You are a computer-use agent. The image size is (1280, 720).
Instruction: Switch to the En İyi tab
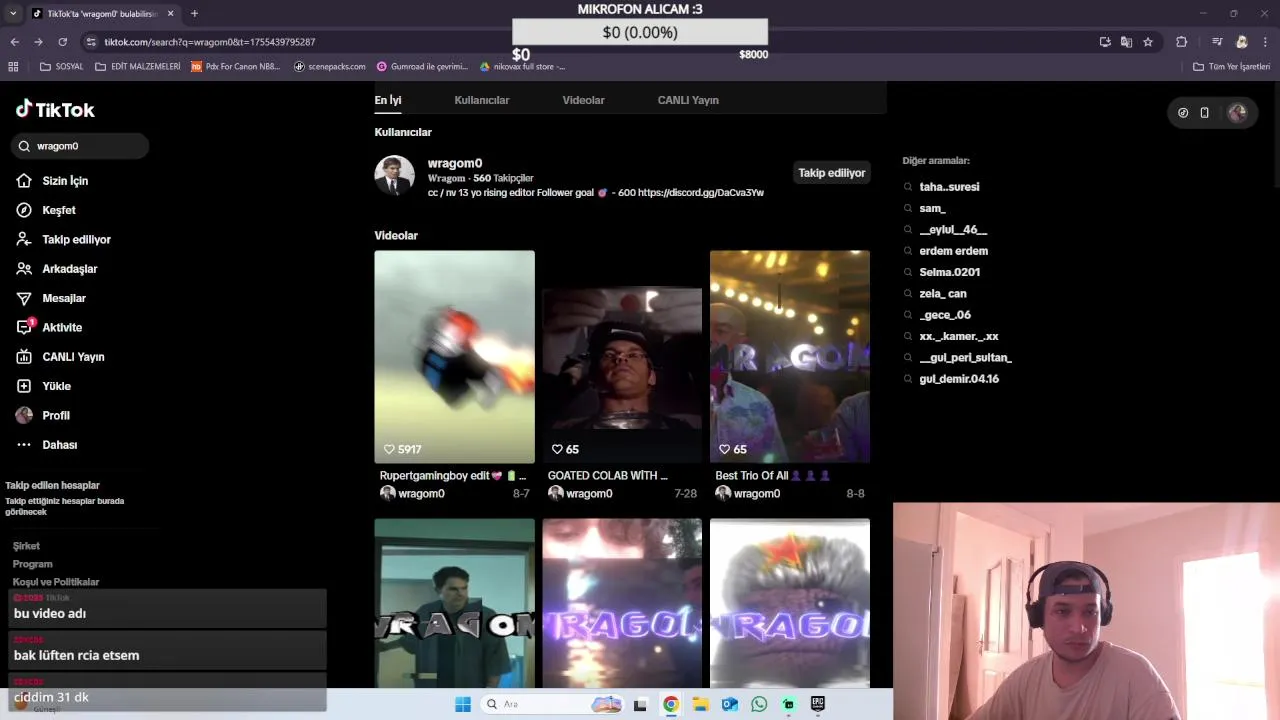coord(388,100)
